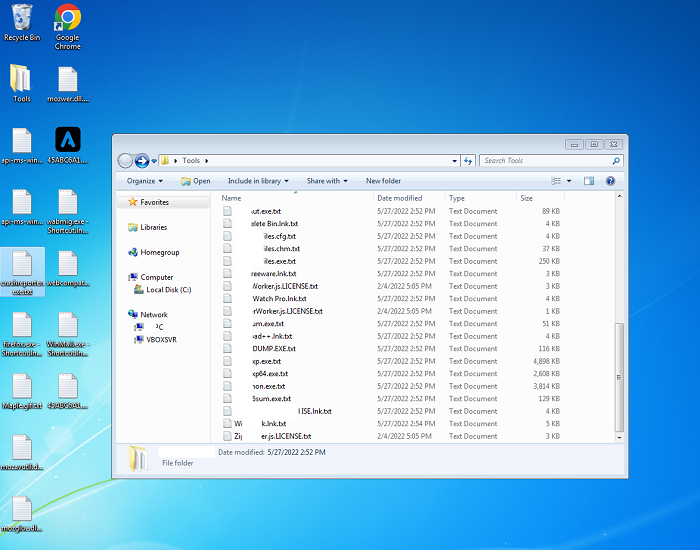Image resolution: width=700 pixels, height=550 pixels.
Task: Click the New folder button
Action: [x=383, y=181]
